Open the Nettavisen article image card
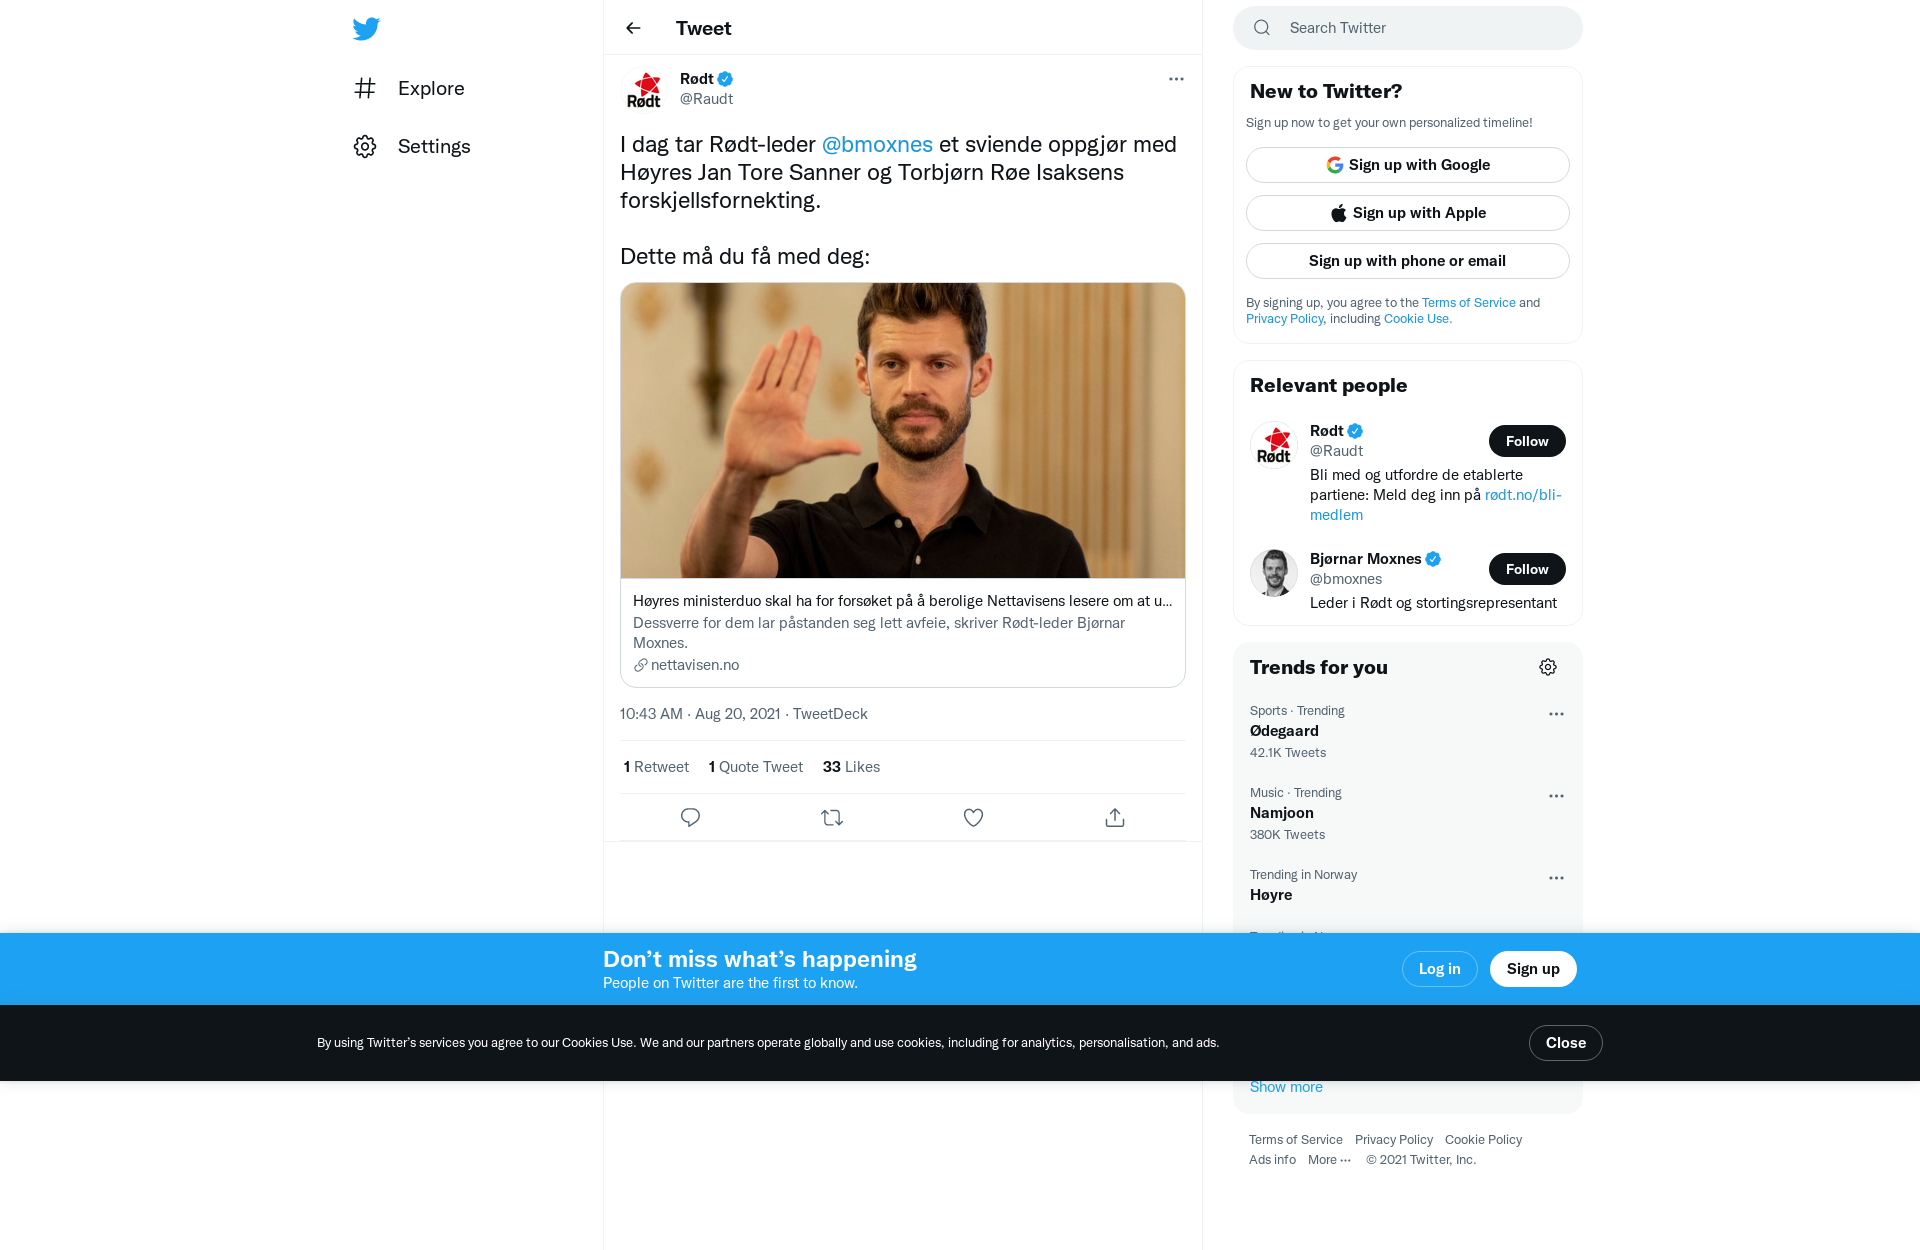This screenshot has width=1920, height=1250. tap(903, 430)
